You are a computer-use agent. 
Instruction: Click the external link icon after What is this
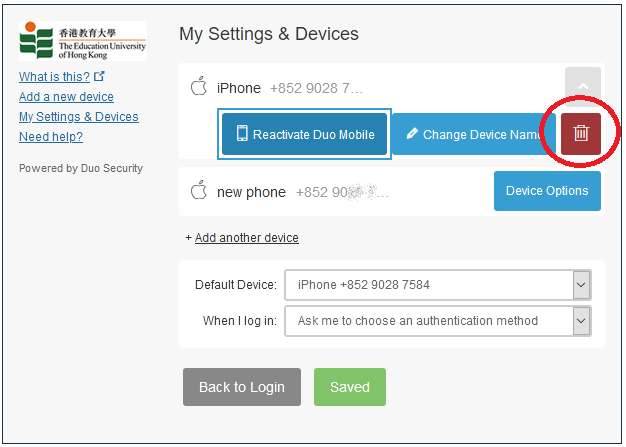(x=99, y=76)
